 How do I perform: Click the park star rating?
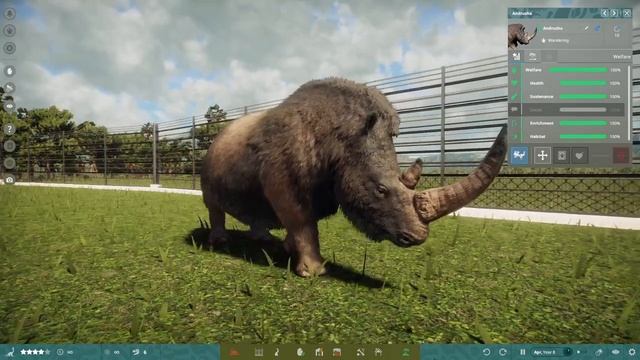(35, 352)
